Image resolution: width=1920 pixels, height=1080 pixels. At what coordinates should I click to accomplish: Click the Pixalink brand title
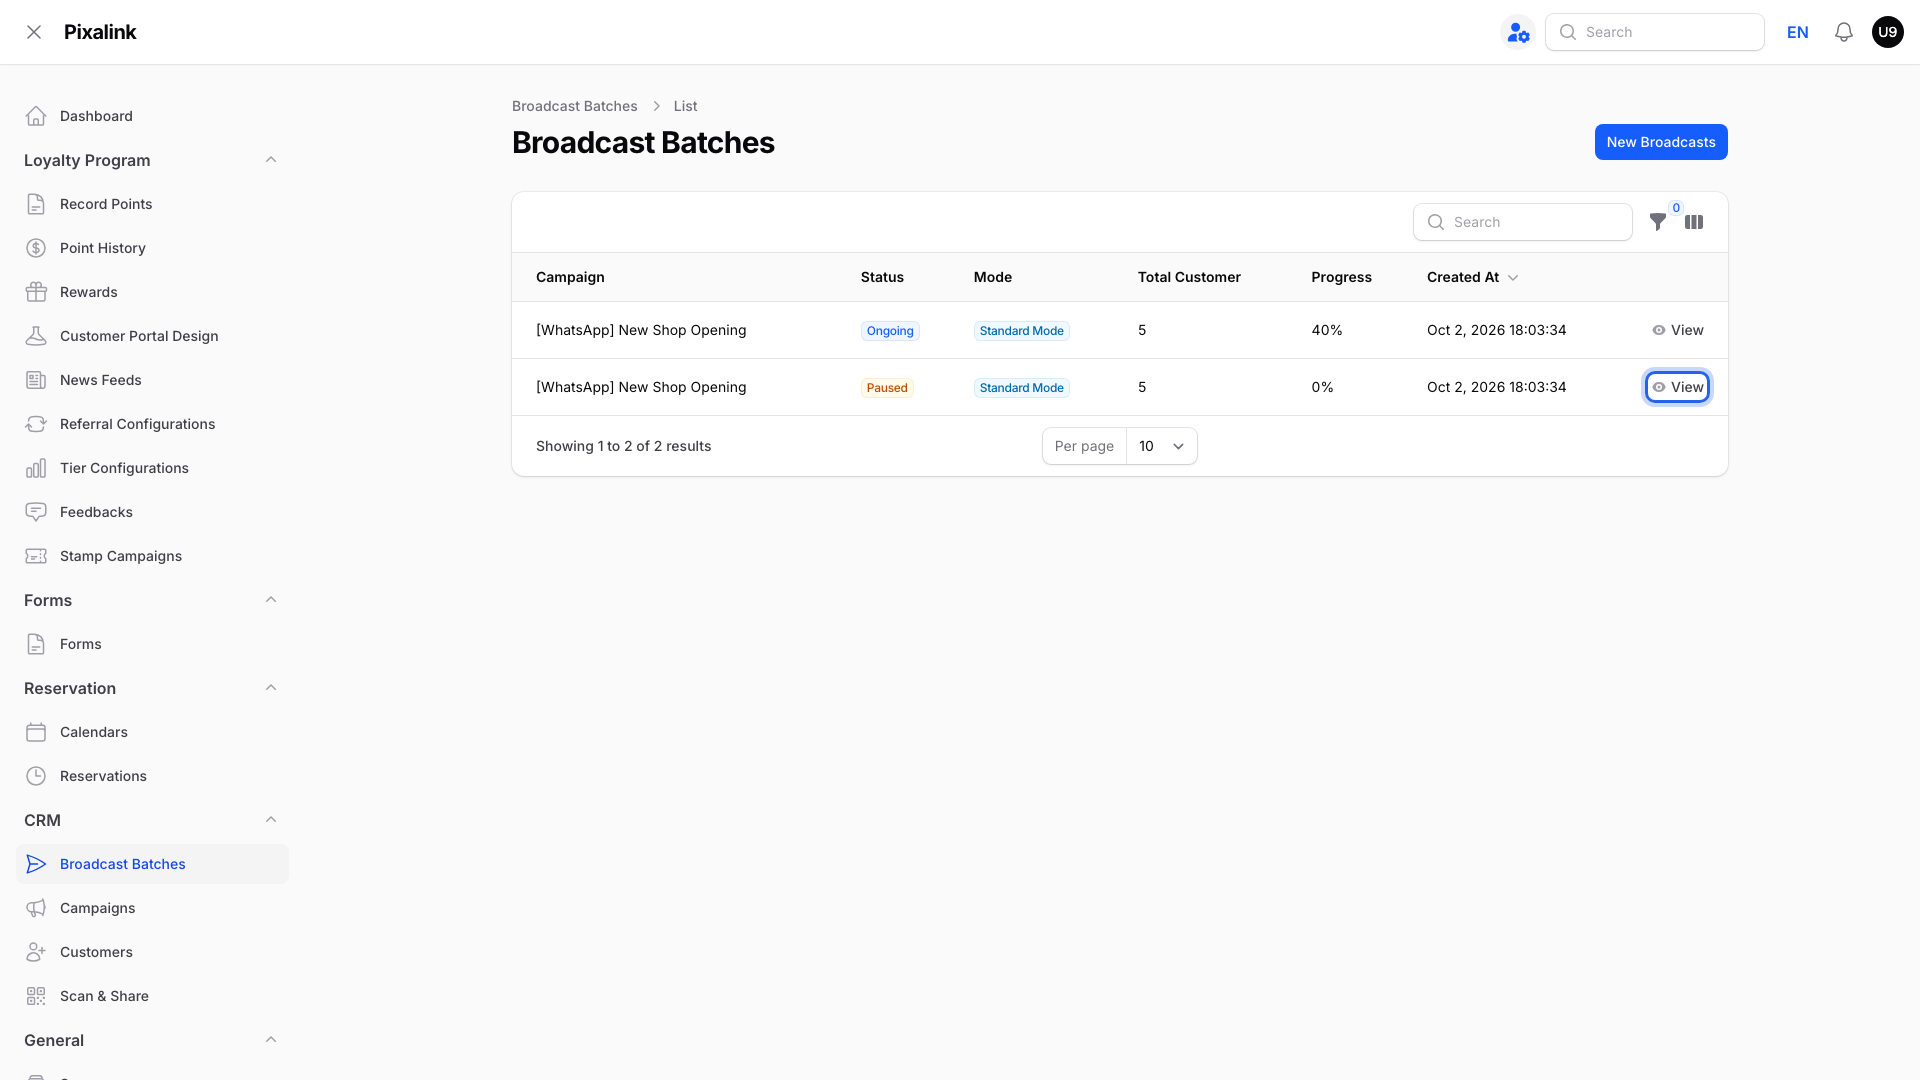click(x=100, y=32)
